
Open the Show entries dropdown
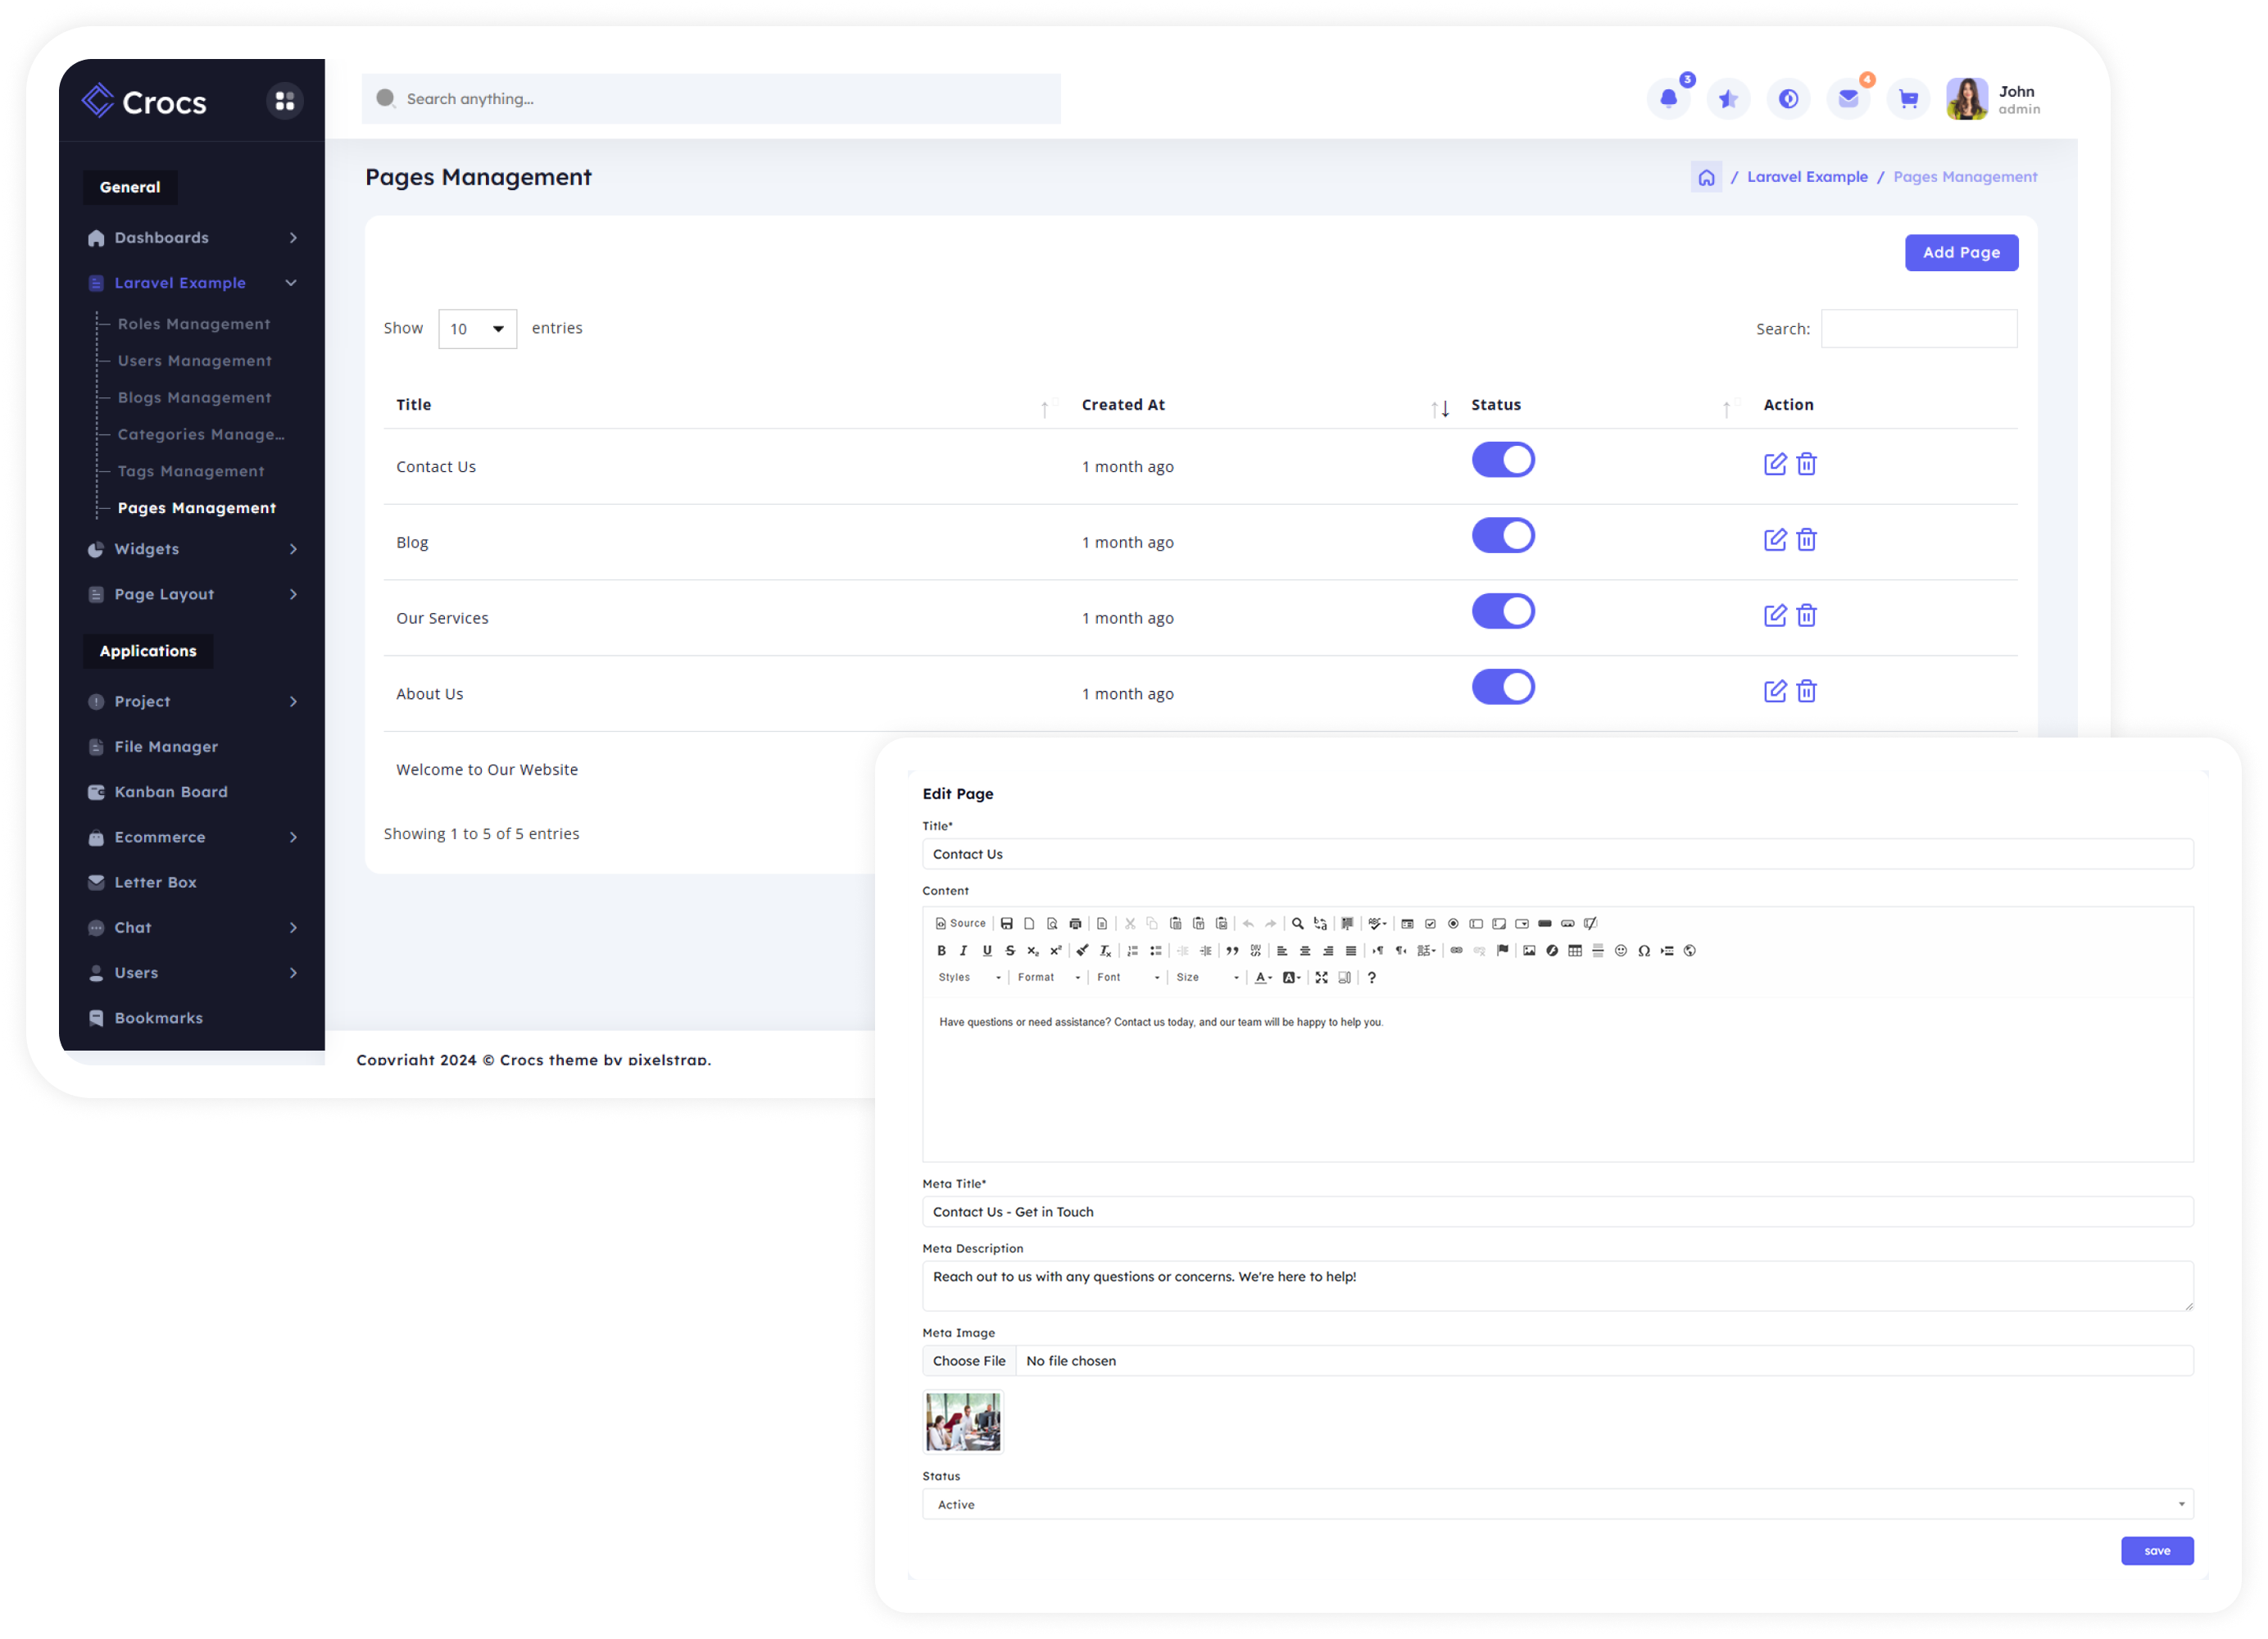point(477,329)
